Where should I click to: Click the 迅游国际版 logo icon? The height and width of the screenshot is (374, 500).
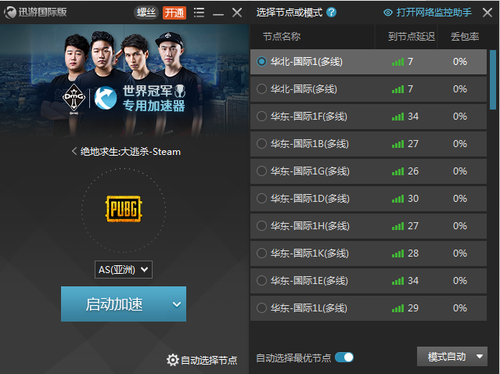click(x=10, y=13)
